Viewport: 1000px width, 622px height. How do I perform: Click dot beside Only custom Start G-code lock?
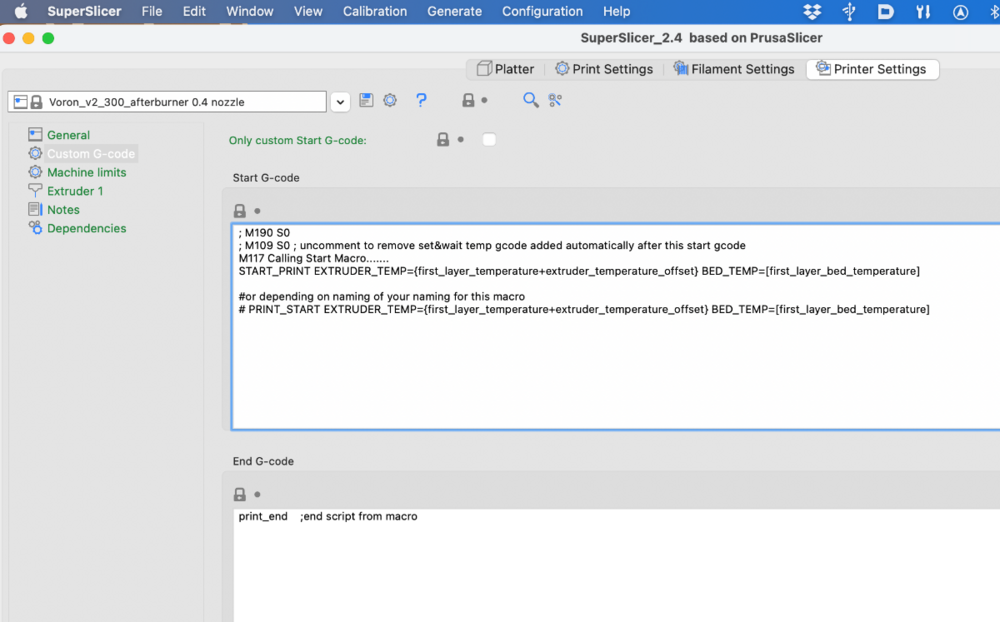460,140
